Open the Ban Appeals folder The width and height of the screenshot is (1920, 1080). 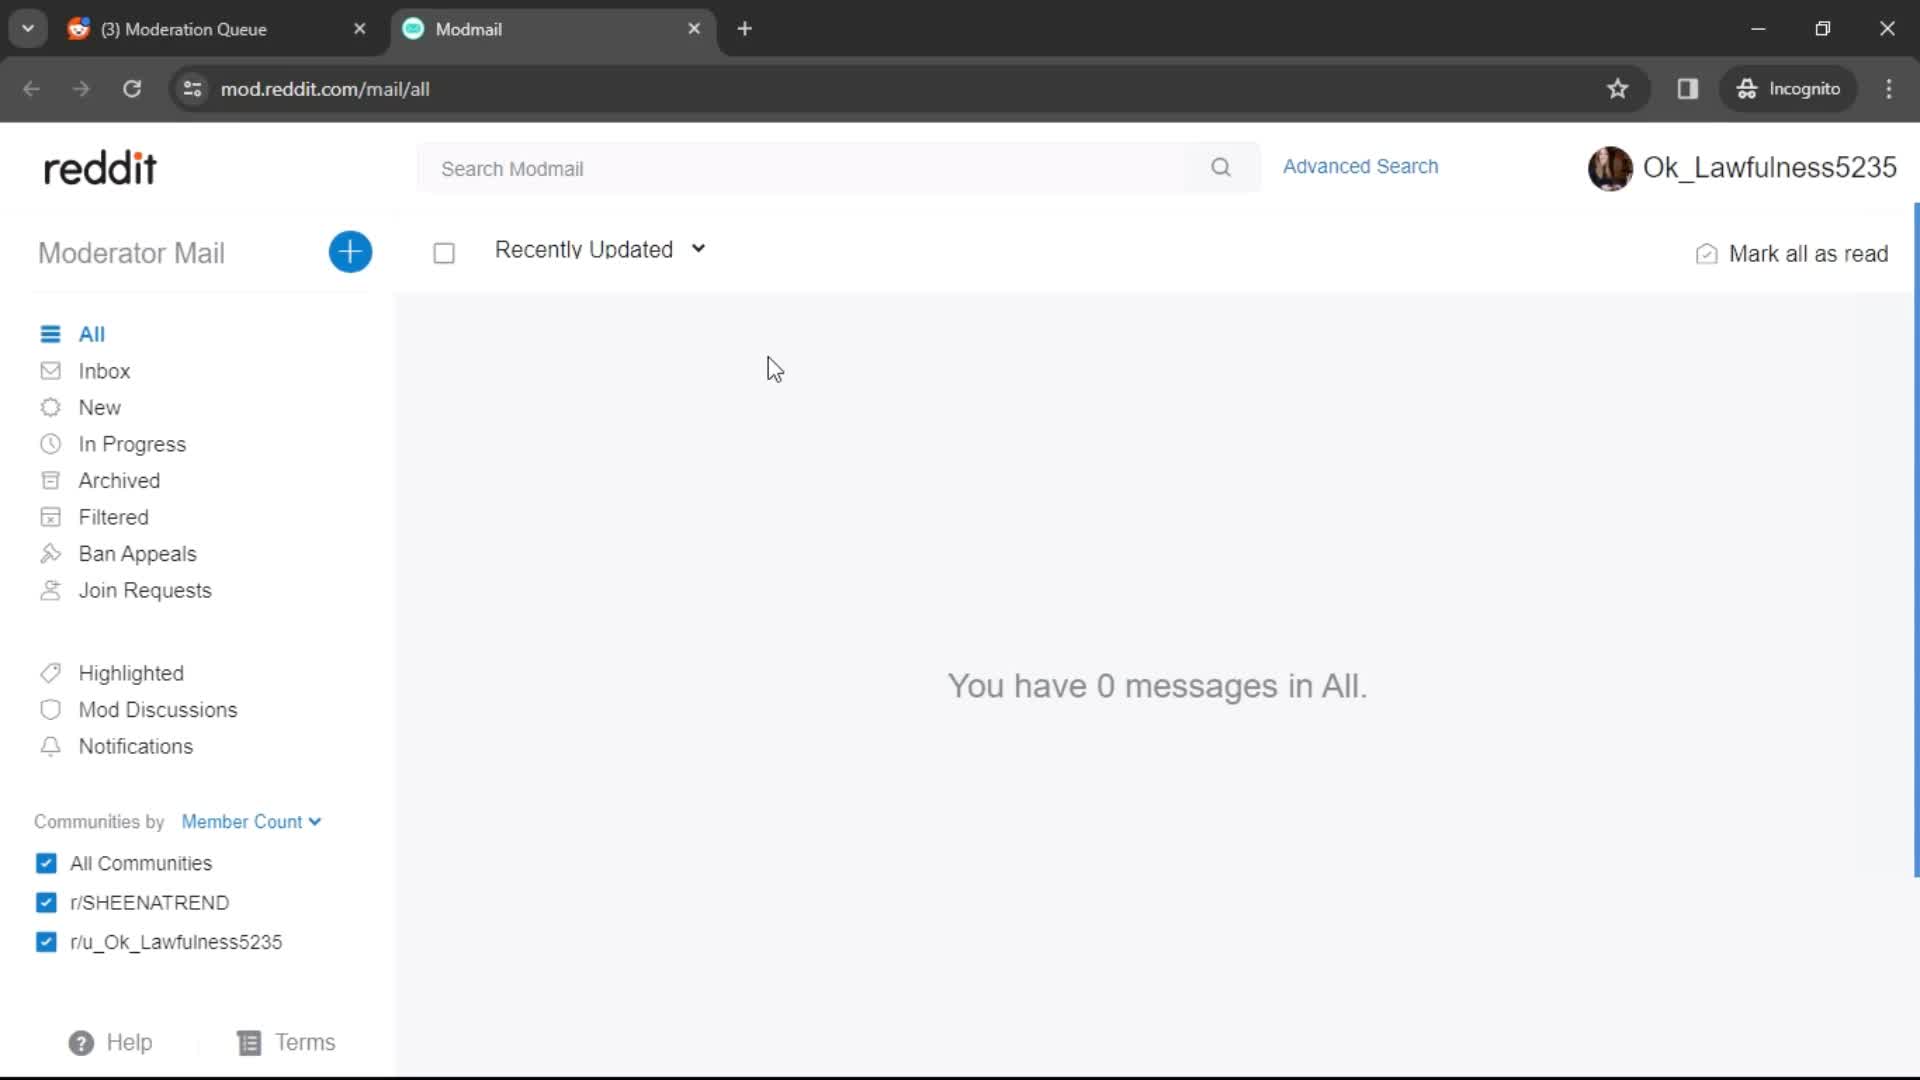[137, 553]
